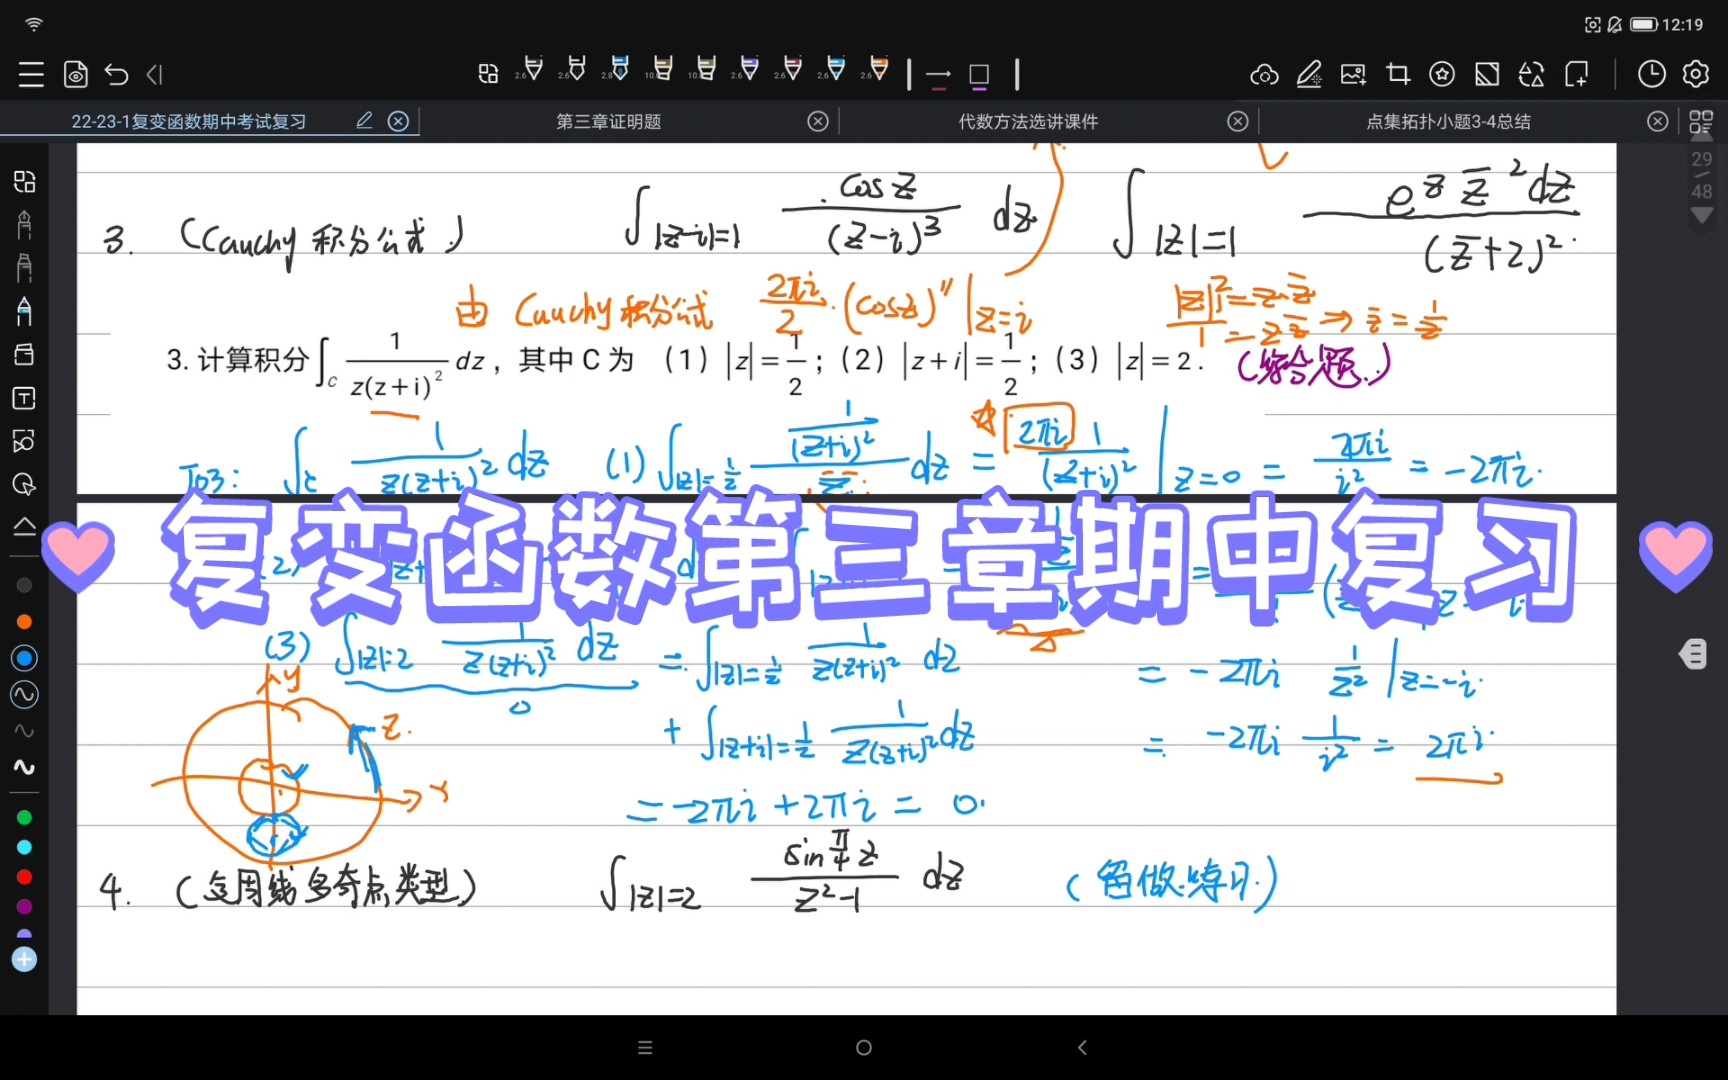The width and height of the screenshot is (1728, 1080).
Task: Jump down with page indicator arrow
Action: (1701, 215)
